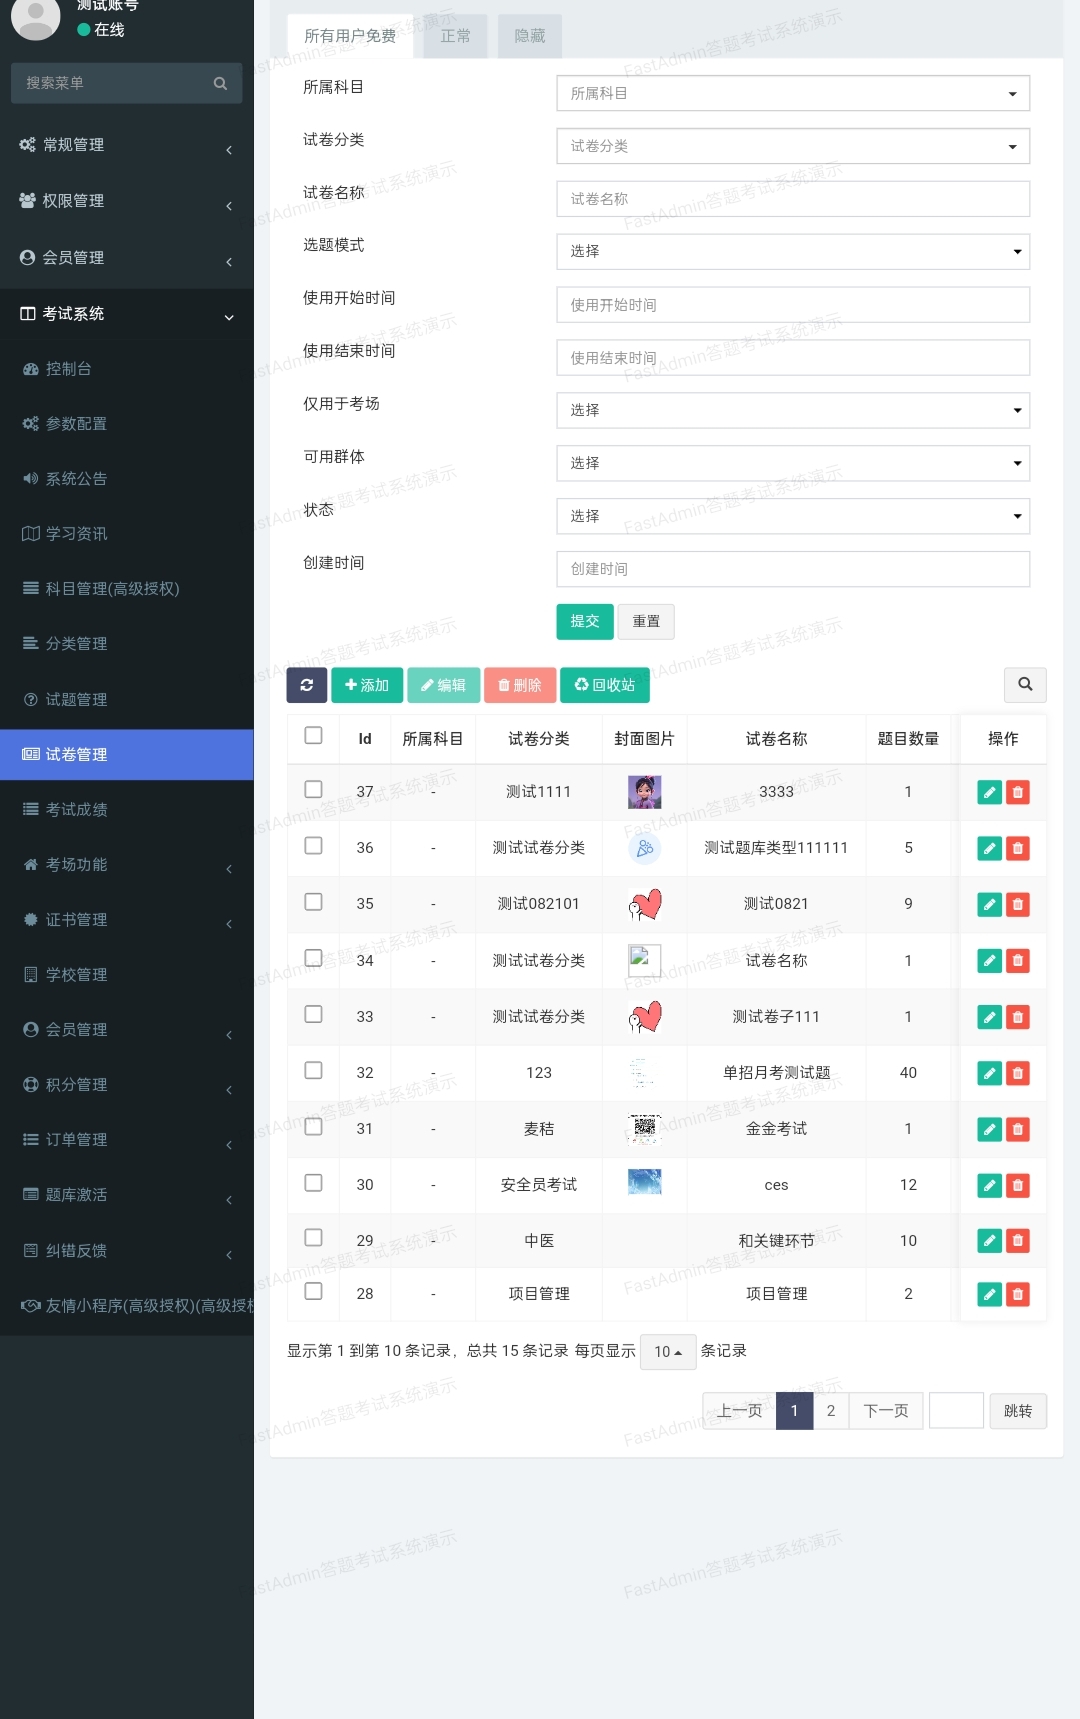The width and height of the screenshot is (1080, 1719).
Task: Edit row 33 with green pencil icon
Action: tap(989, 1017)
